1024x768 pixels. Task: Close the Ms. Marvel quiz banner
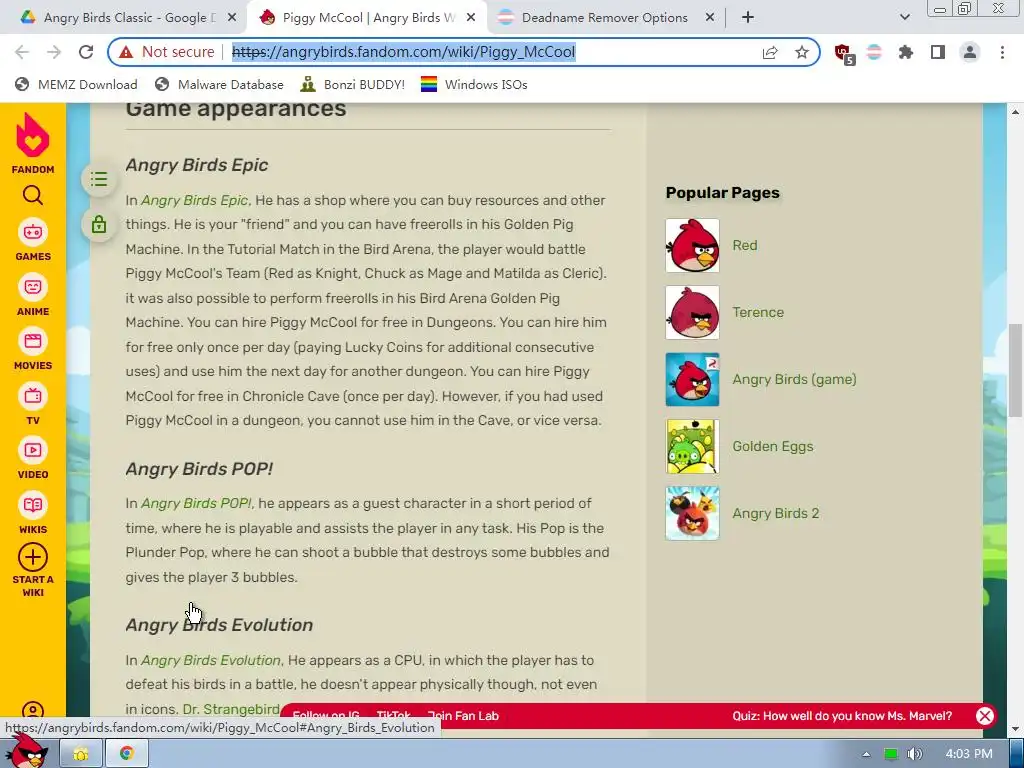pos(985,716)
